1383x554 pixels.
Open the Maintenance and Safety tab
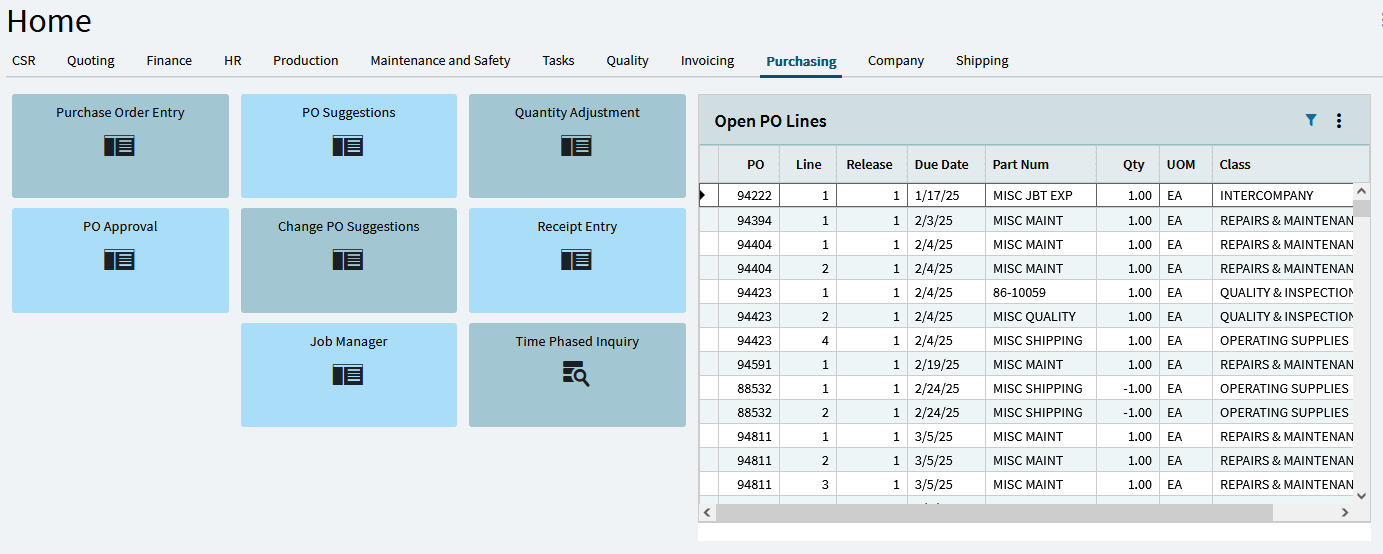coord(440,61)
